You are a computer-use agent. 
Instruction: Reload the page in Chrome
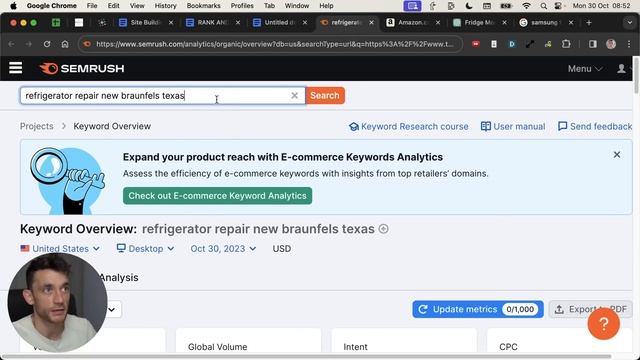coord(47,44)
